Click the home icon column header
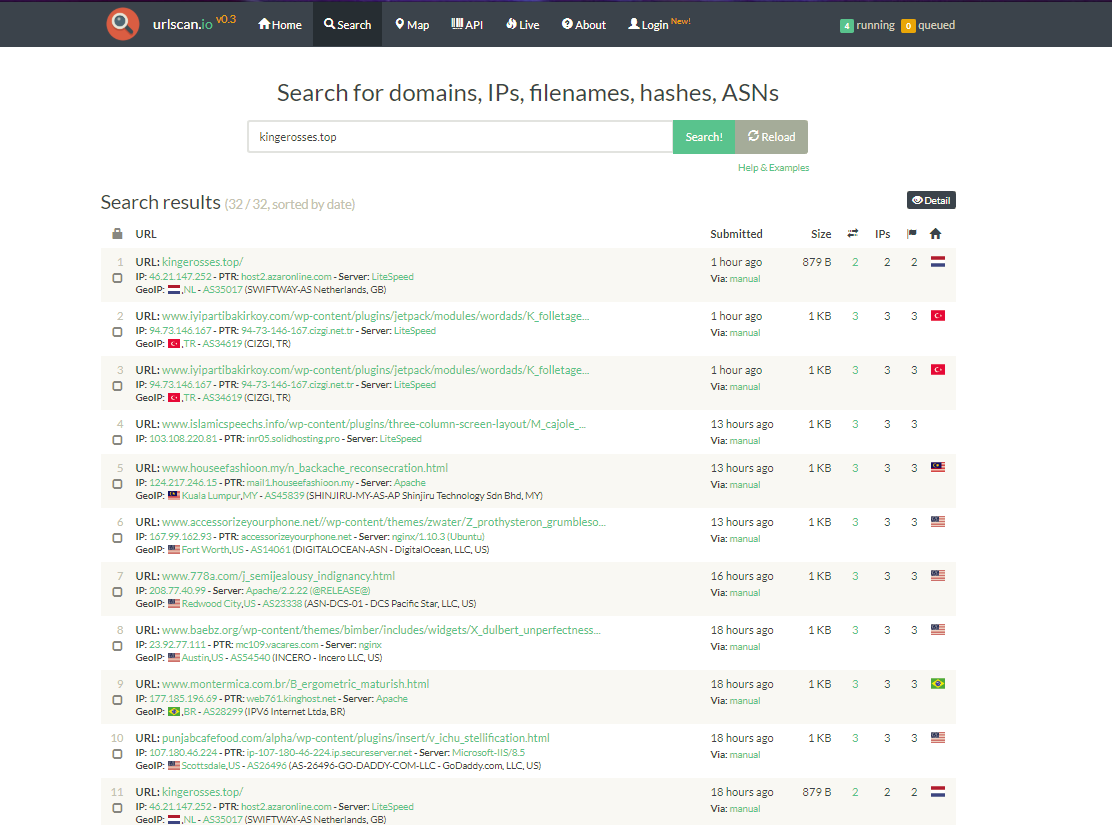Viewport: 1112px width, 825px height. tap(936, 234)
